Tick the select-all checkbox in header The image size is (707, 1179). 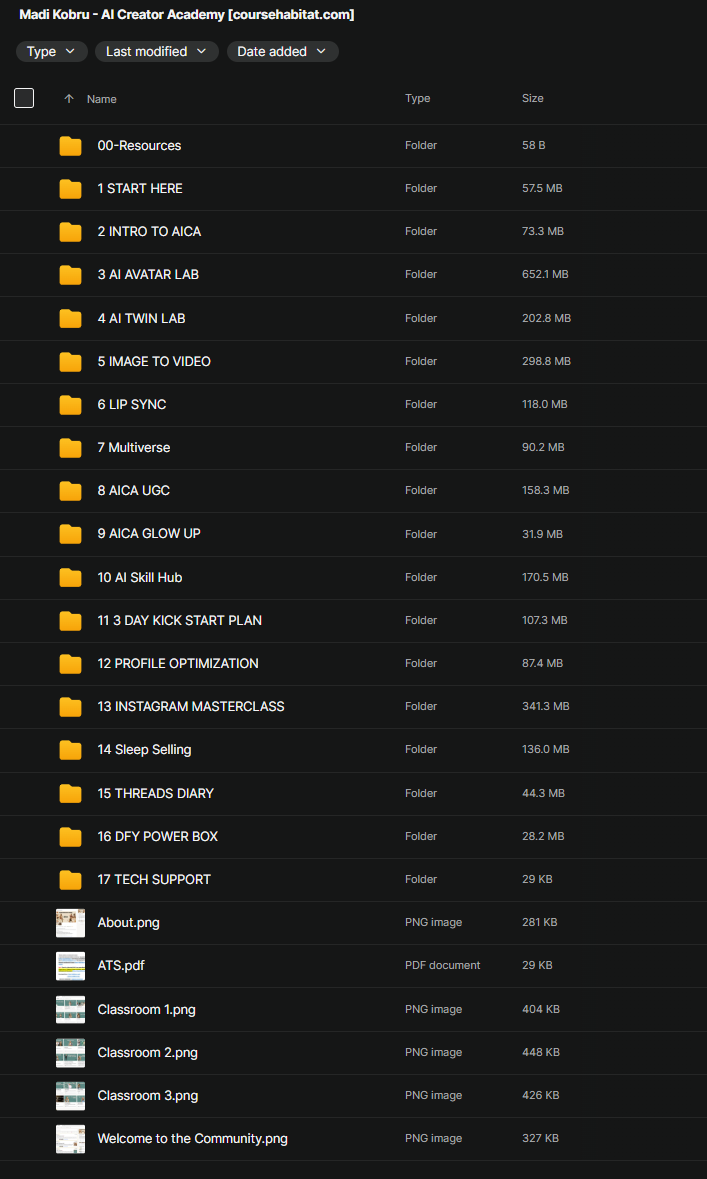[x=24, y=98]
